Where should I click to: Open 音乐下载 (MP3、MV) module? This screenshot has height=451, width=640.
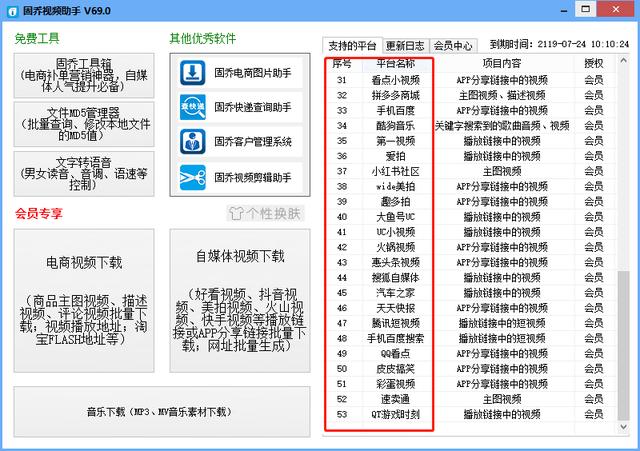tap(162, 412)
